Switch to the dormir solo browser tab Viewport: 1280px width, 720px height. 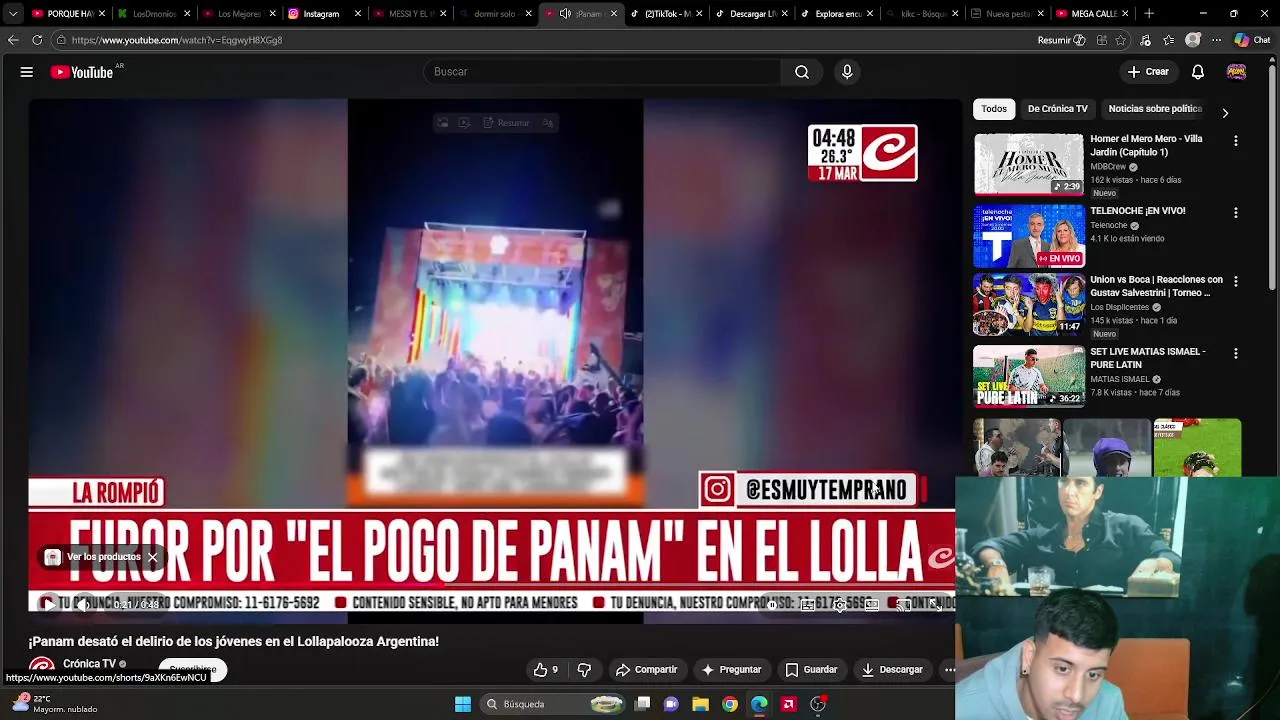(494, 14)
